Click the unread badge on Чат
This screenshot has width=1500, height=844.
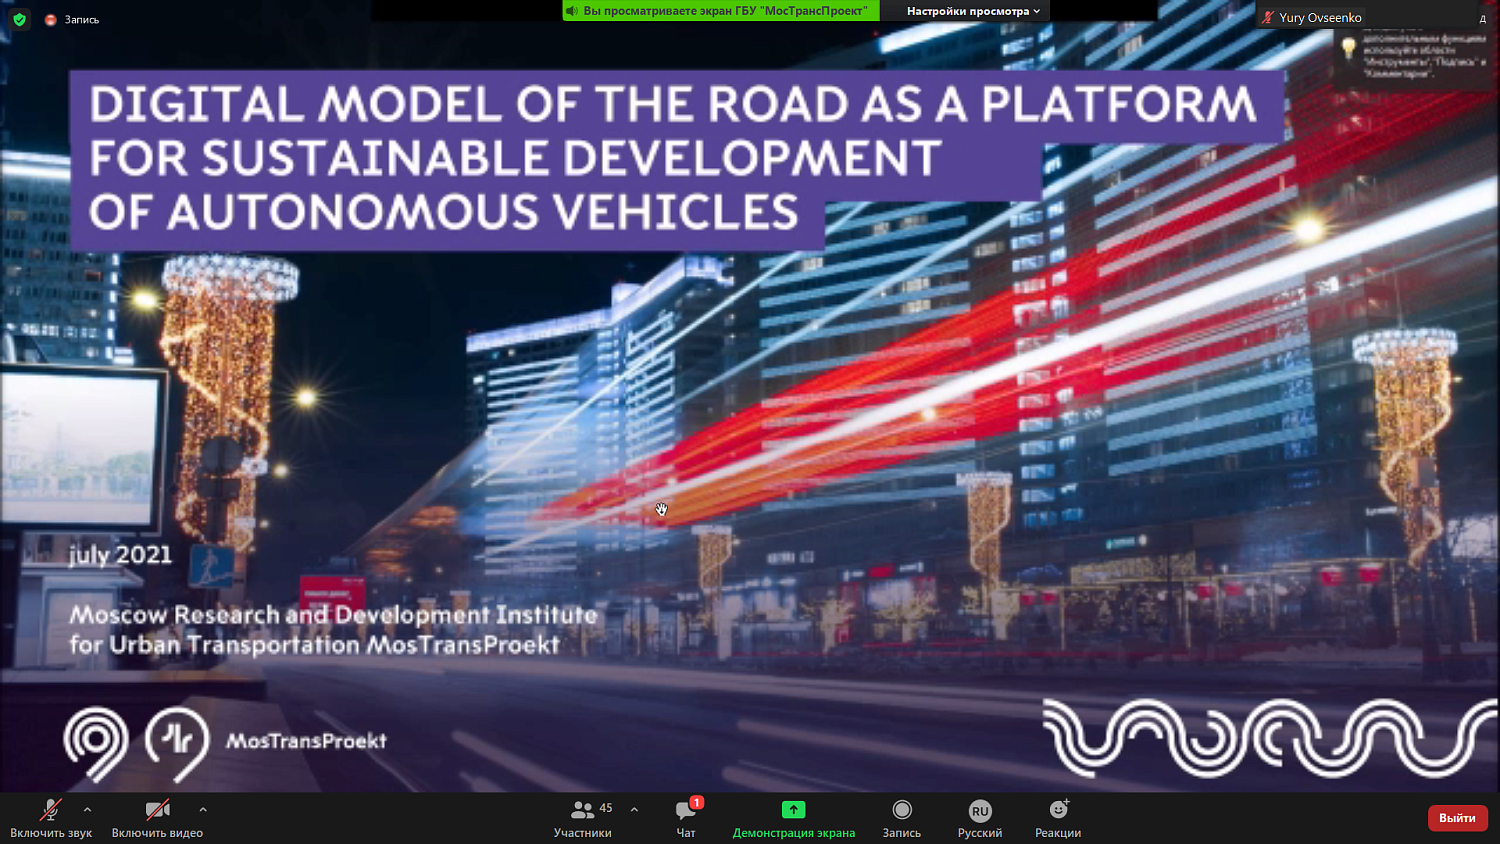pyautogui.click(x=697, y=802)
